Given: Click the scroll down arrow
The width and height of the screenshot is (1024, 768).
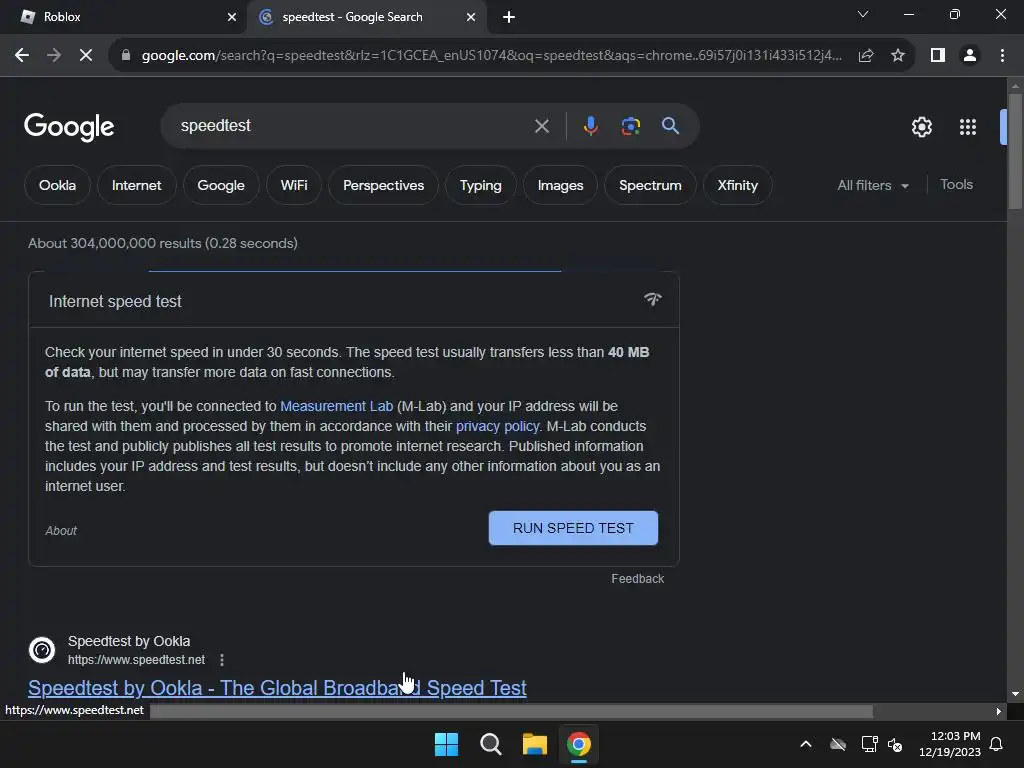Looking at the screenshot, I should pos(1015,694).
